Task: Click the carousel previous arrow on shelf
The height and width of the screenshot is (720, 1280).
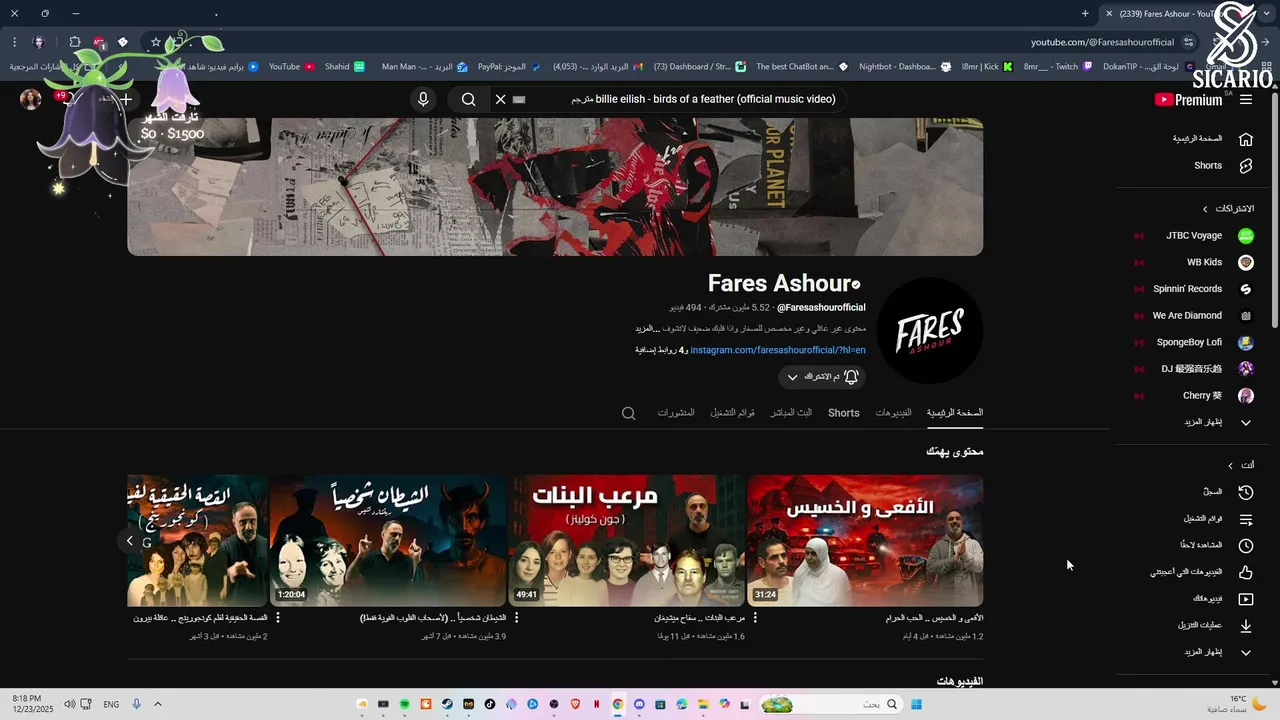Action: (x=129, y=541)
